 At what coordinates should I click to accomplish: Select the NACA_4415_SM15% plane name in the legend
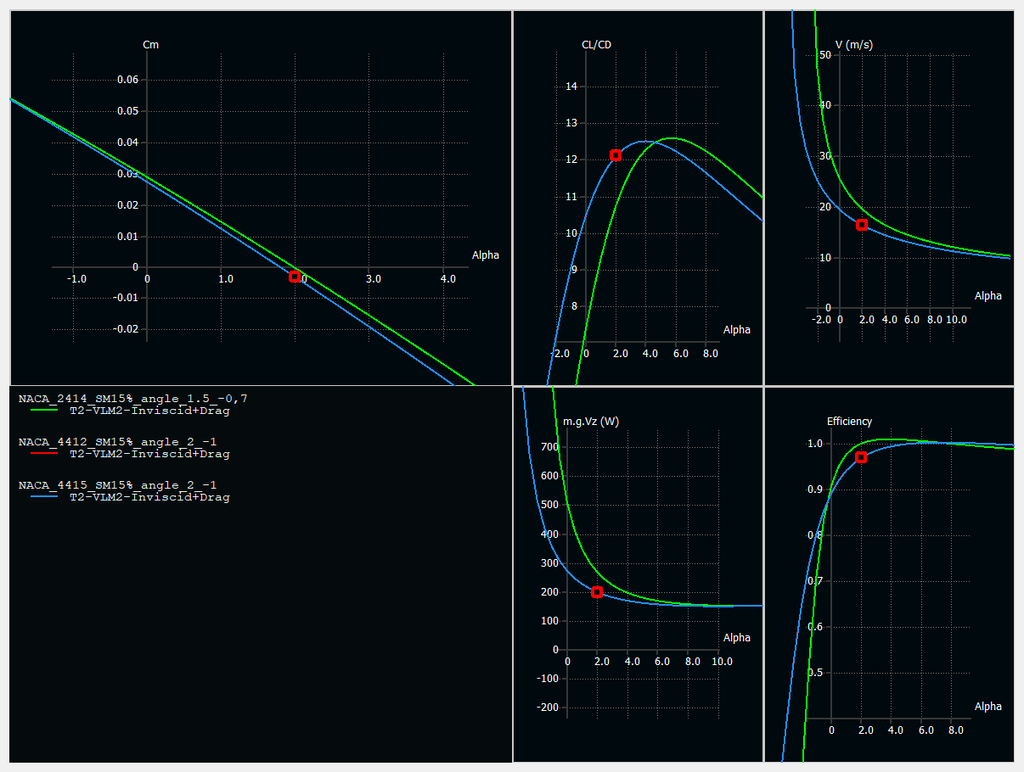(117, 485)
